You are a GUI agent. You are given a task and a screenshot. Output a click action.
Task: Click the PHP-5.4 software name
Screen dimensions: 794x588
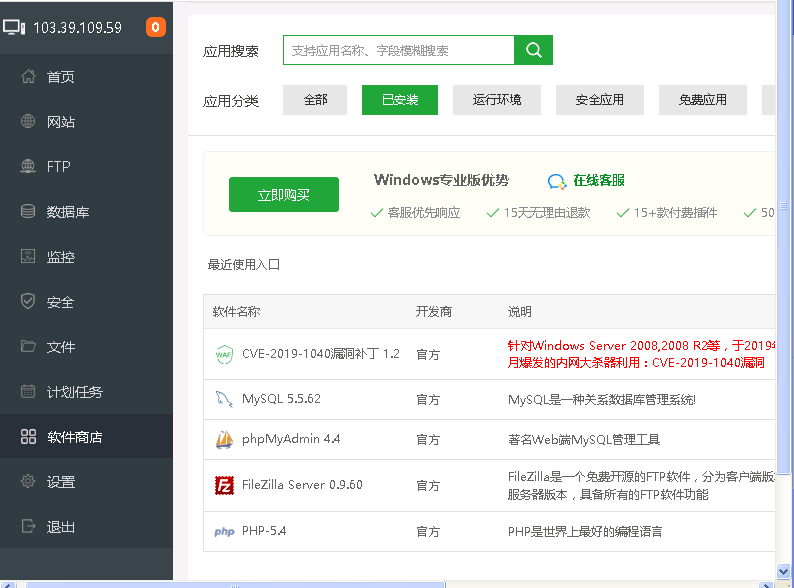(264, 531)
